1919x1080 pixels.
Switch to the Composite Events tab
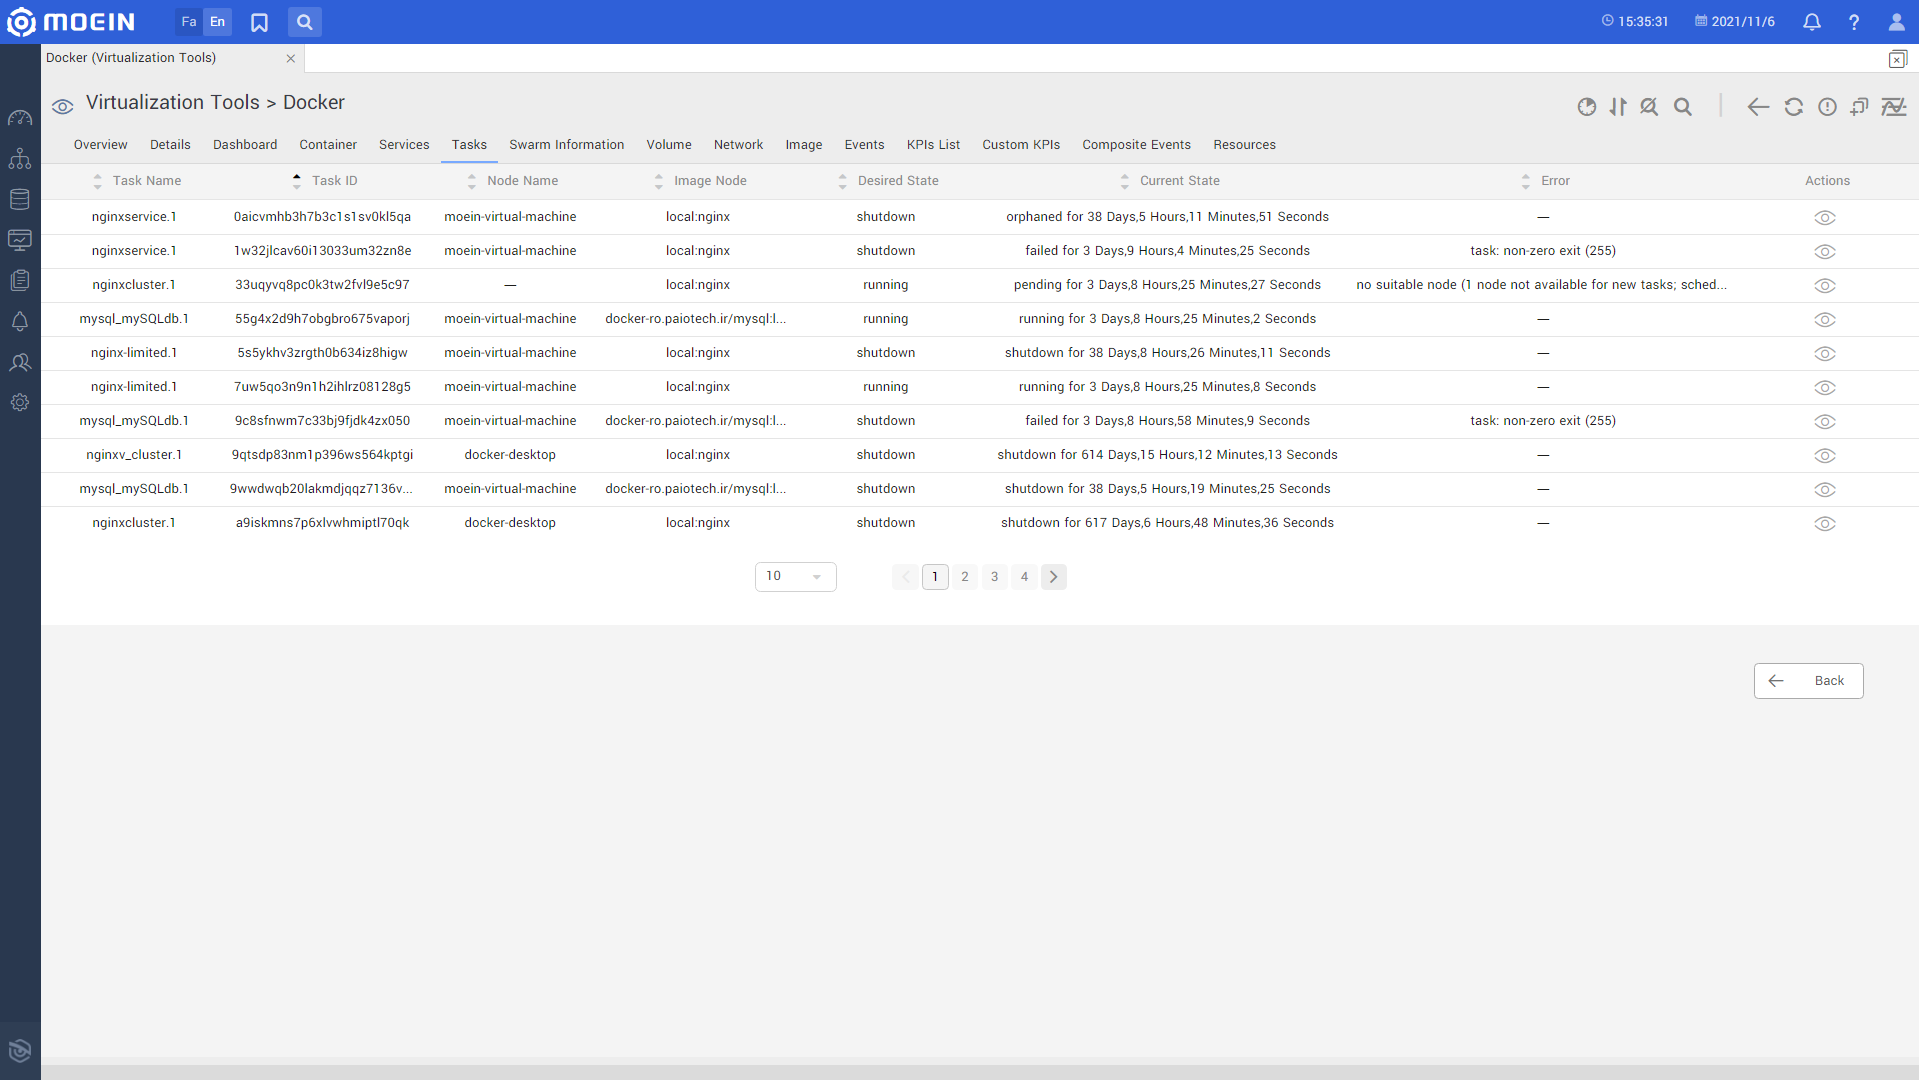point(1136,145)
